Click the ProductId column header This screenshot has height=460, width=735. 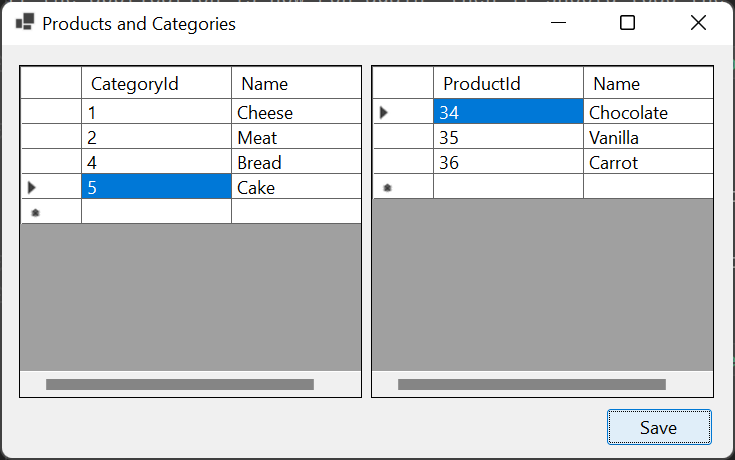(x=508, y=84)
